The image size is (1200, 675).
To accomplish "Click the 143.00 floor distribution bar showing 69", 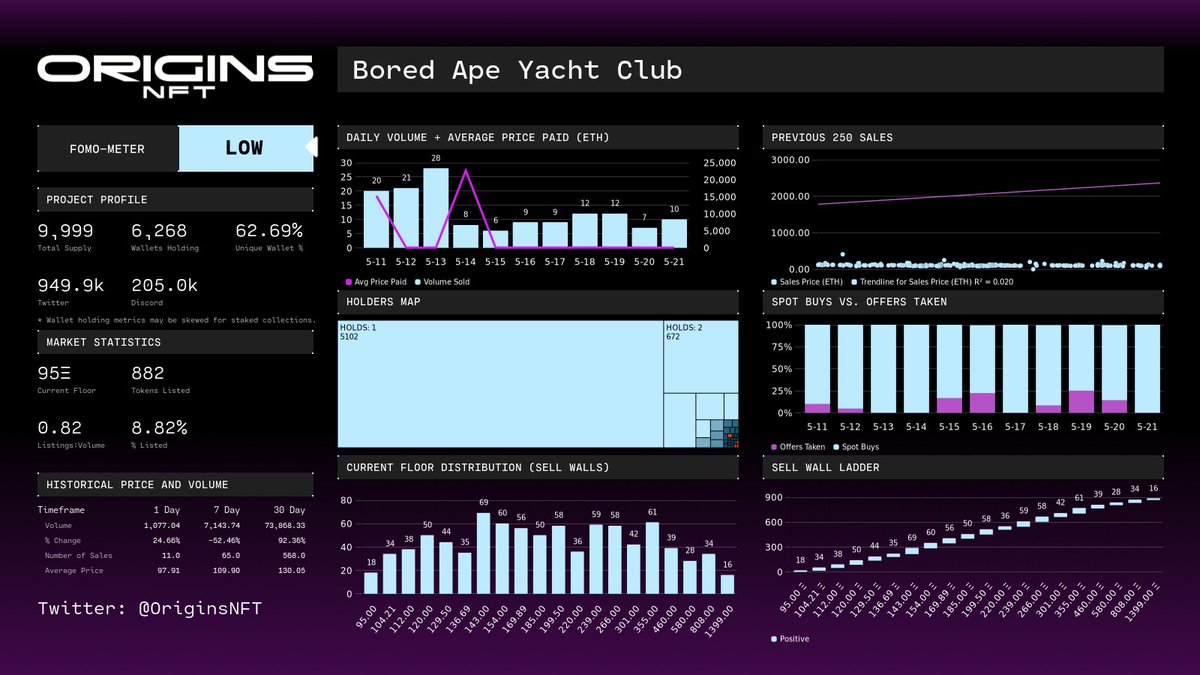I will click(x=484, y=553).
